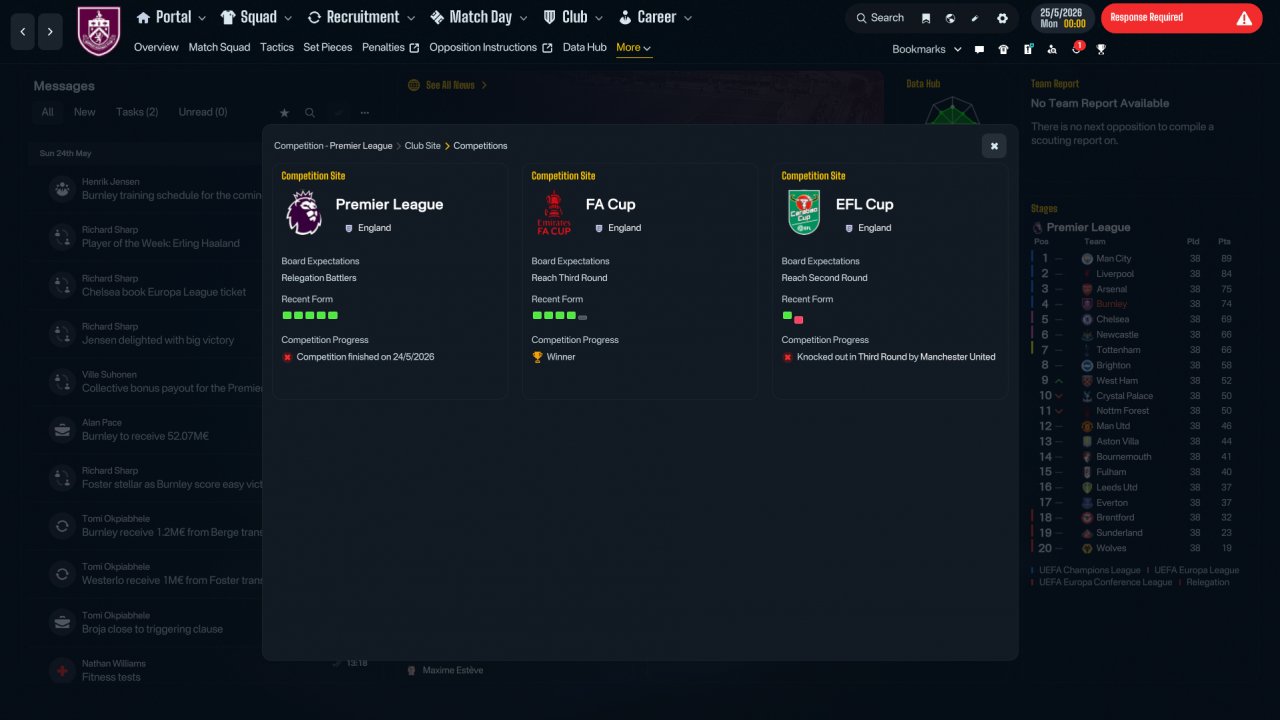
Task: Open the shirt shortcut icon
Action: [1003, 49]
